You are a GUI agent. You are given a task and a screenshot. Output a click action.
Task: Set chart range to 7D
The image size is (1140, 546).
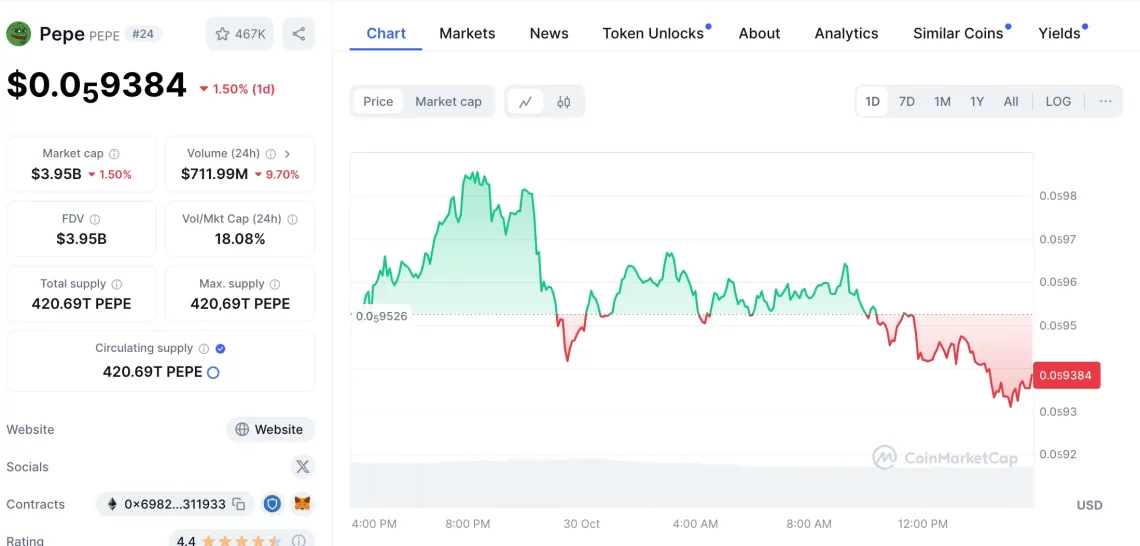[x=907, y=102]
